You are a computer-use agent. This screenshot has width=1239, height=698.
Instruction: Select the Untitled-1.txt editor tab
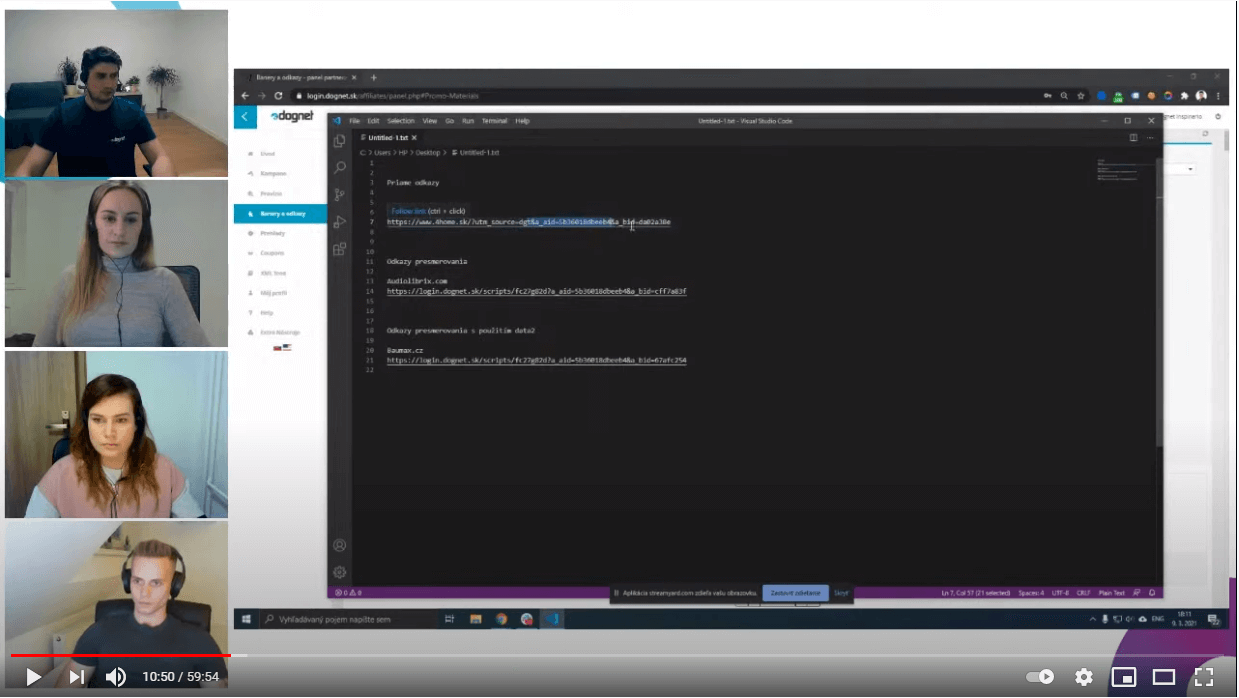388,137
